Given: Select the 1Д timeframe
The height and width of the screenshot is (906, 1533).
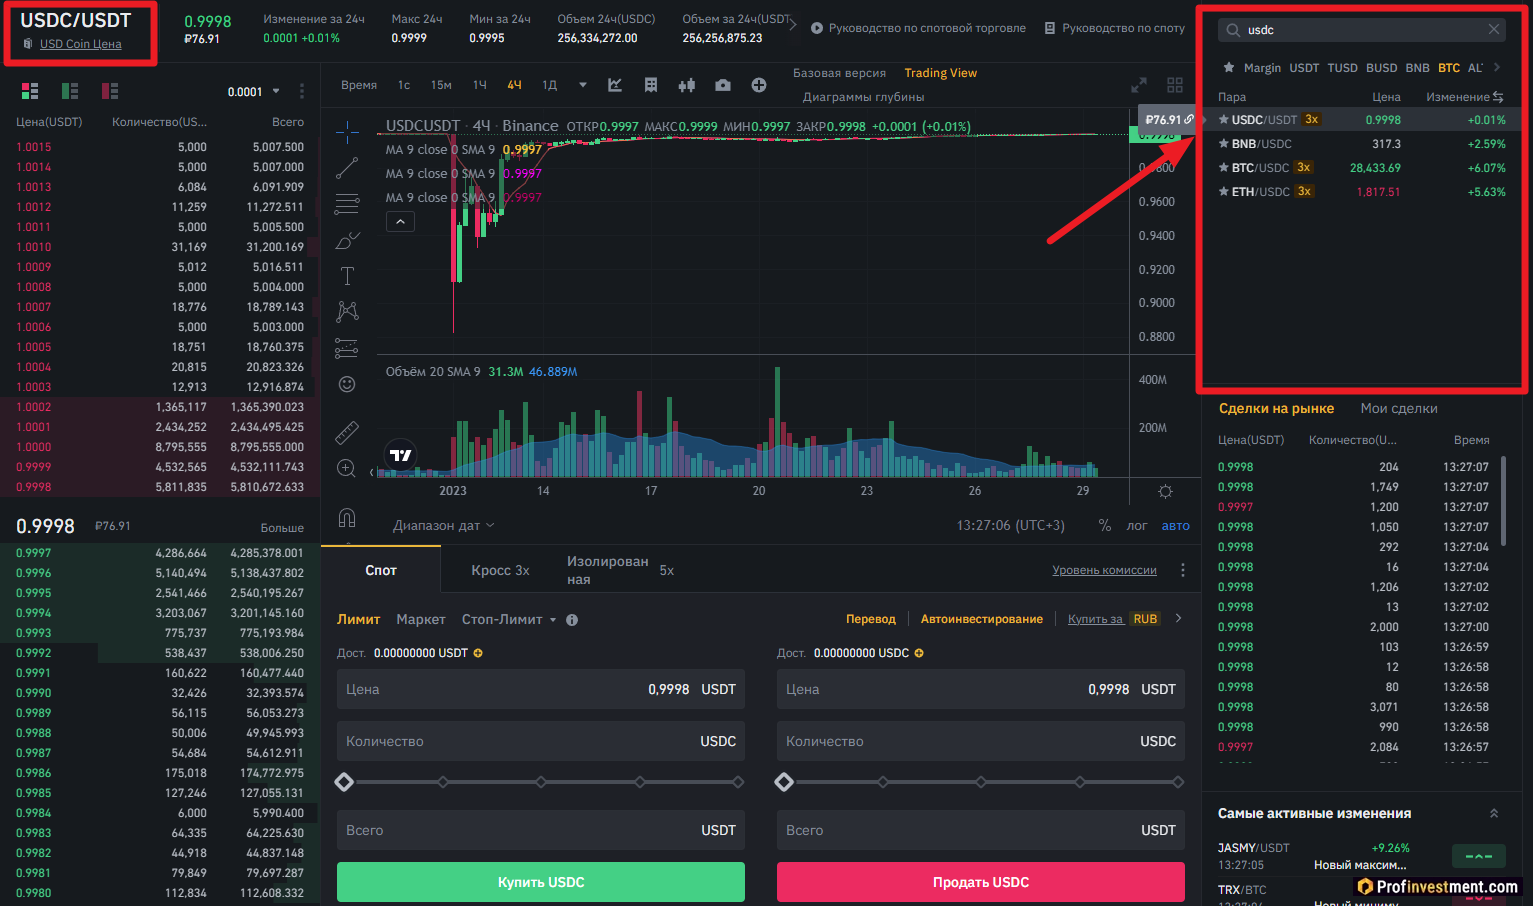Looking at the screenshot, I should (x=549, y=85).
